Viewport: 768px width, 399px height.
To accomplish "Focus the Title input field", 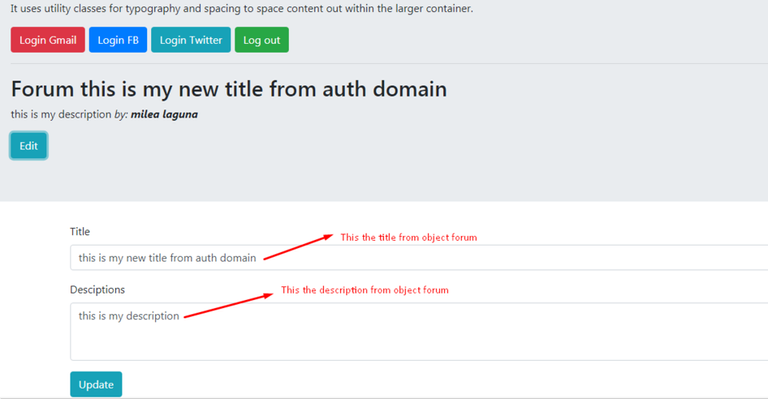I will tap(419, 258).
